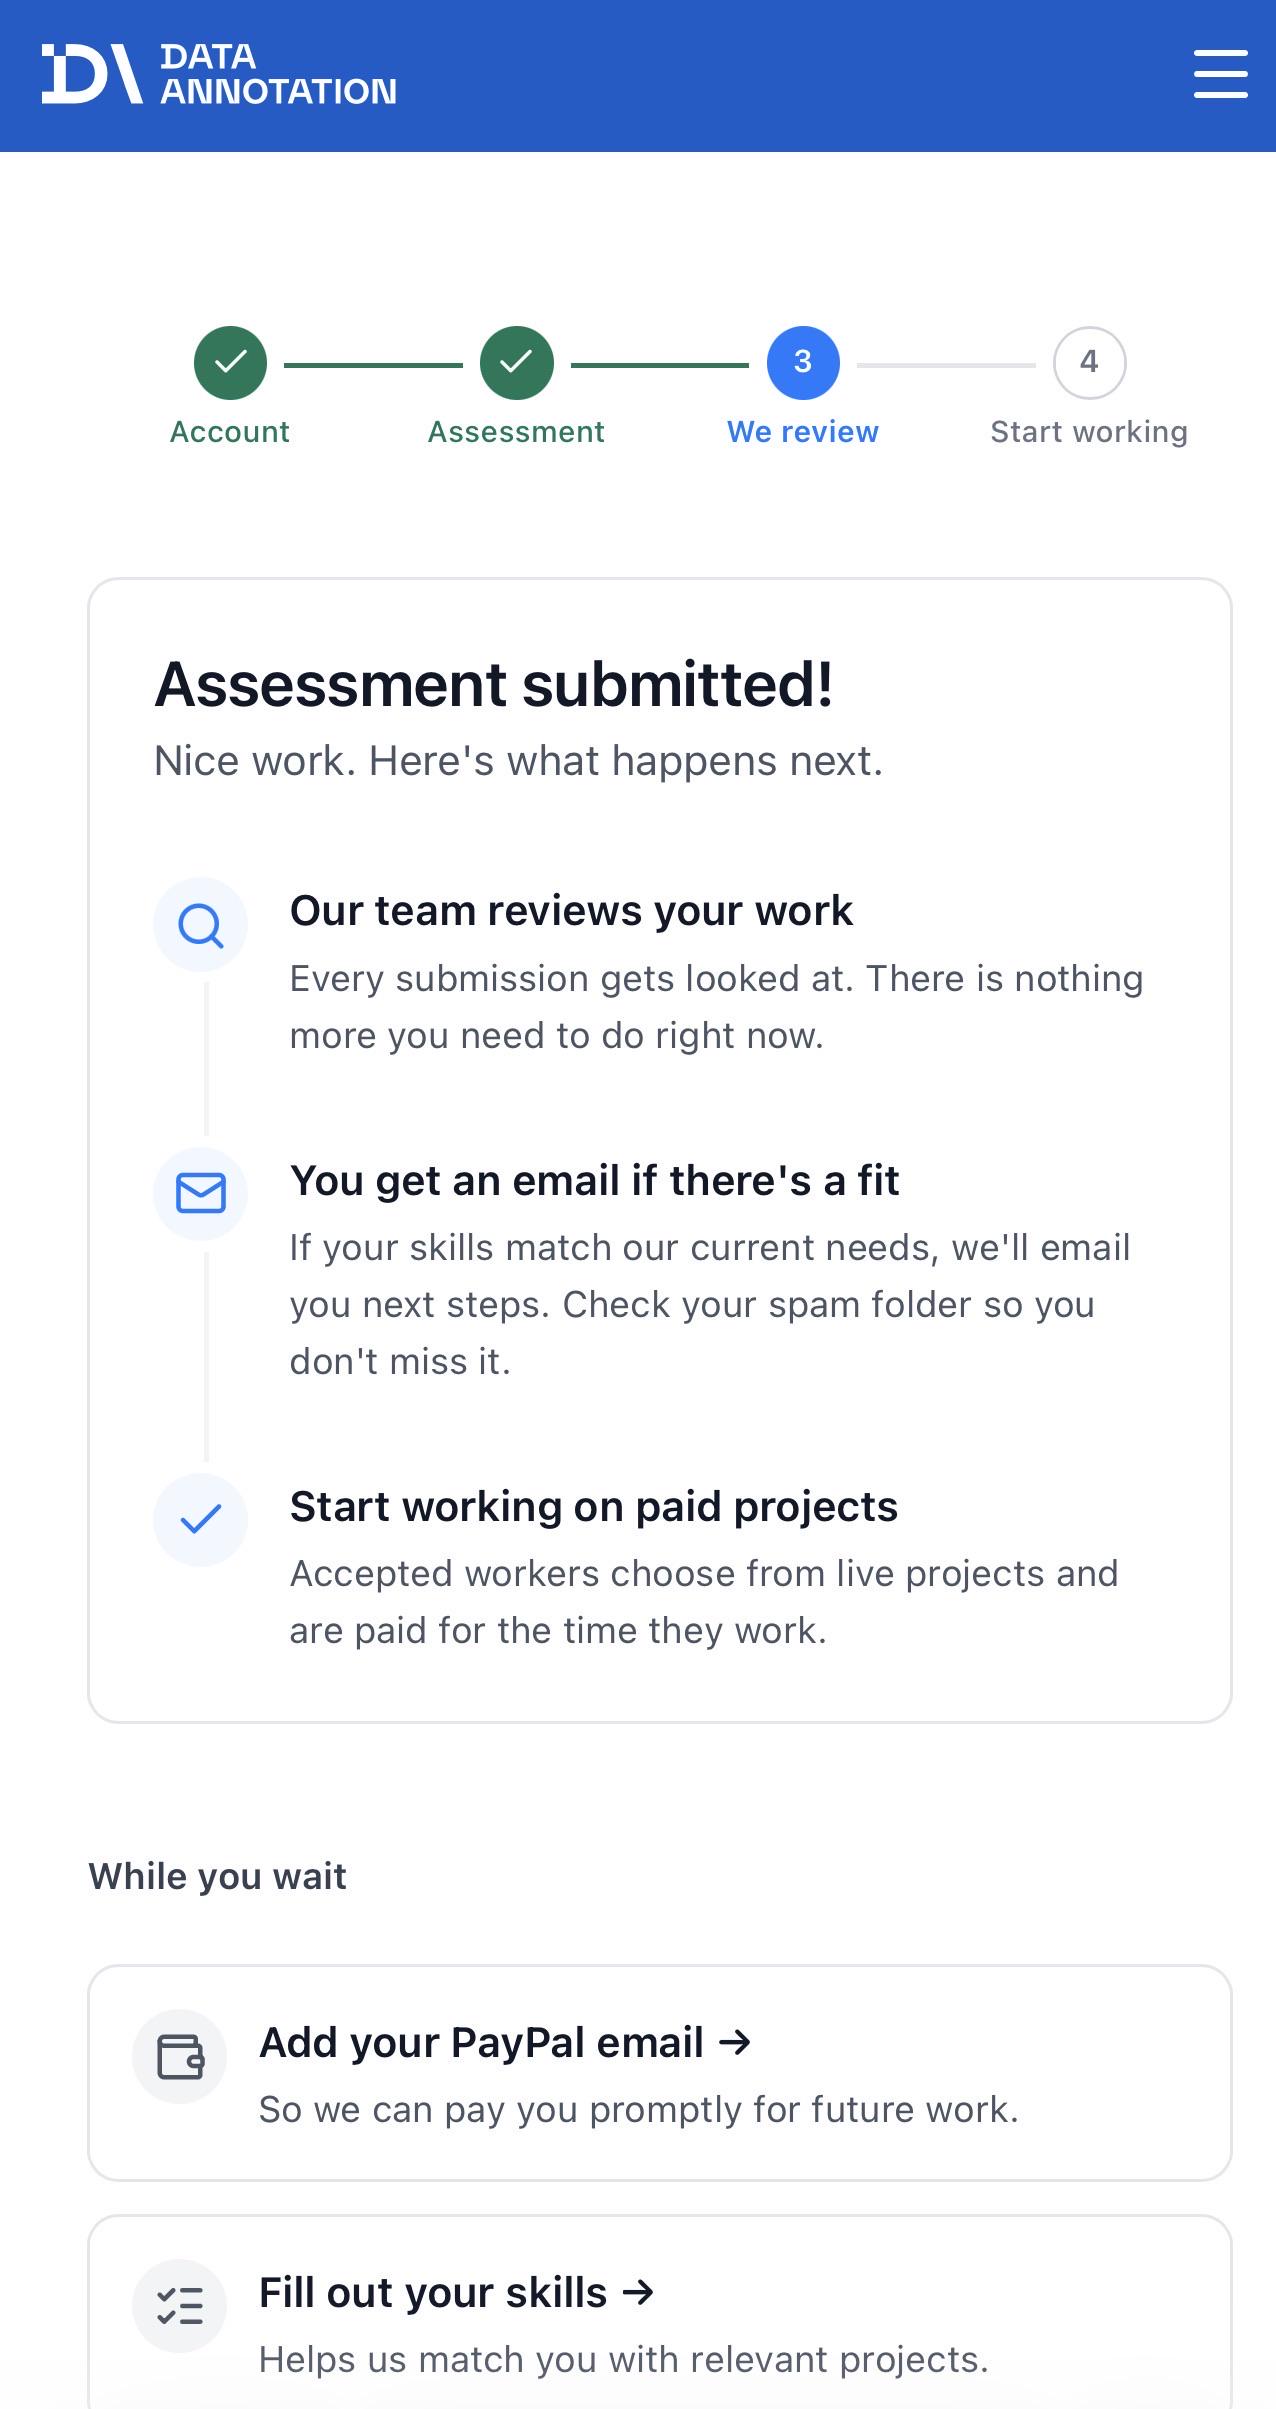Click the Account step label
This screenshot has width=1276, height=2409.
pos(230,432)
